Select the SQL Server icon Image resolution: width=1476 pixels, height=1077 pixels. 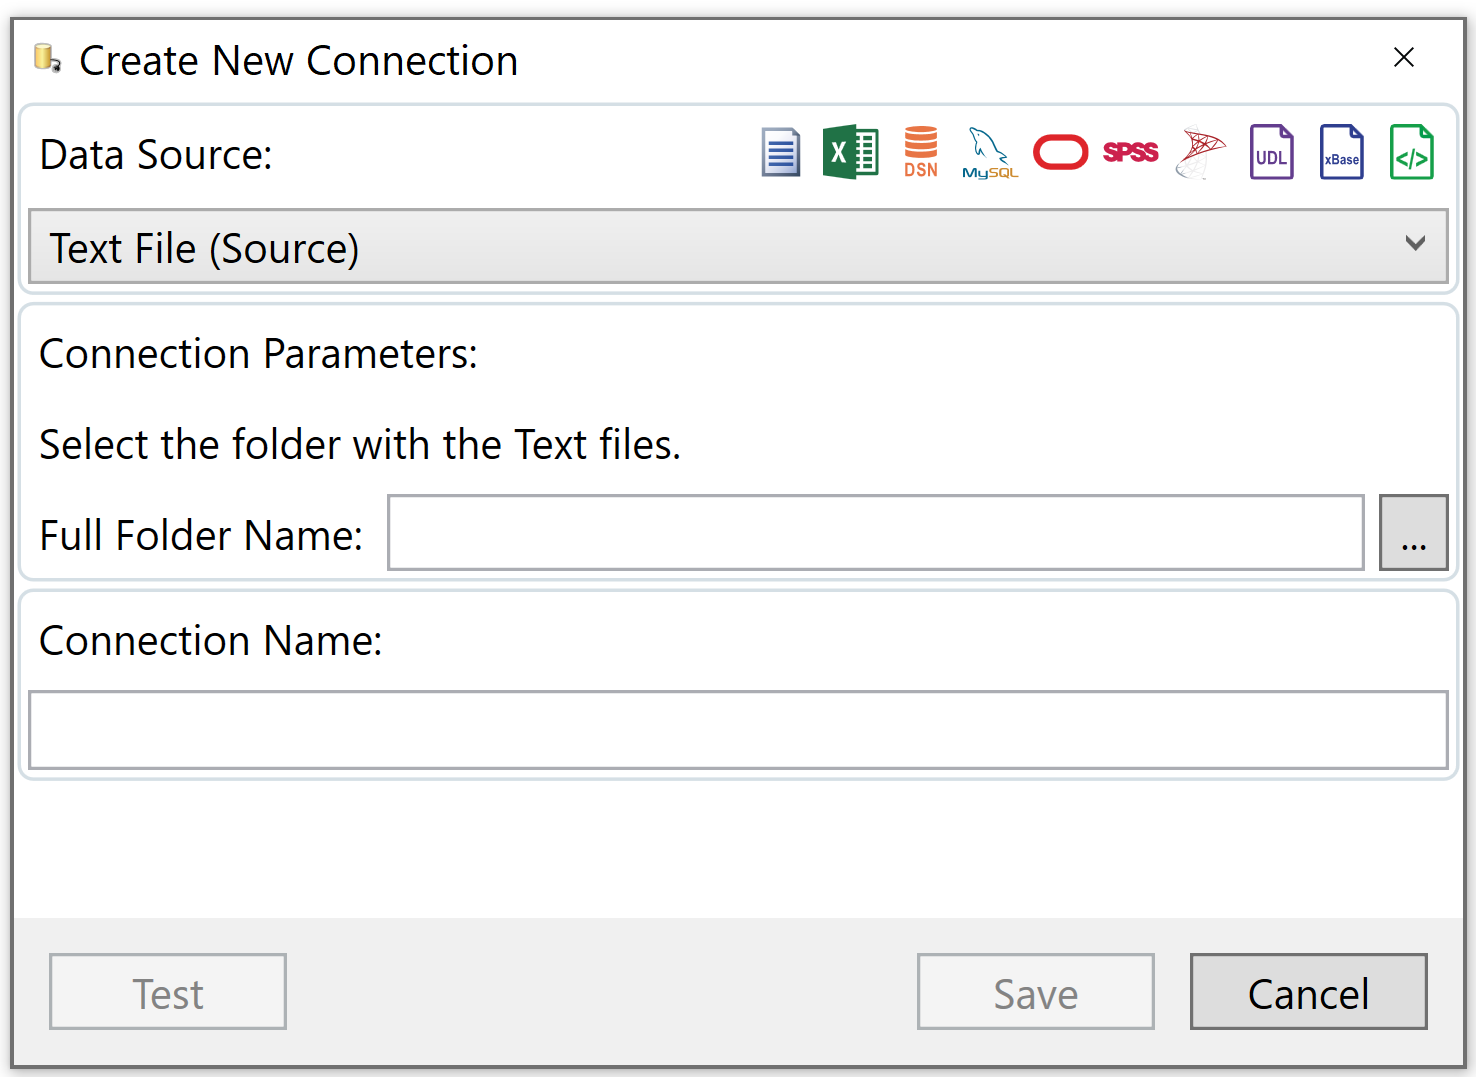click(x=1200, y=152)
